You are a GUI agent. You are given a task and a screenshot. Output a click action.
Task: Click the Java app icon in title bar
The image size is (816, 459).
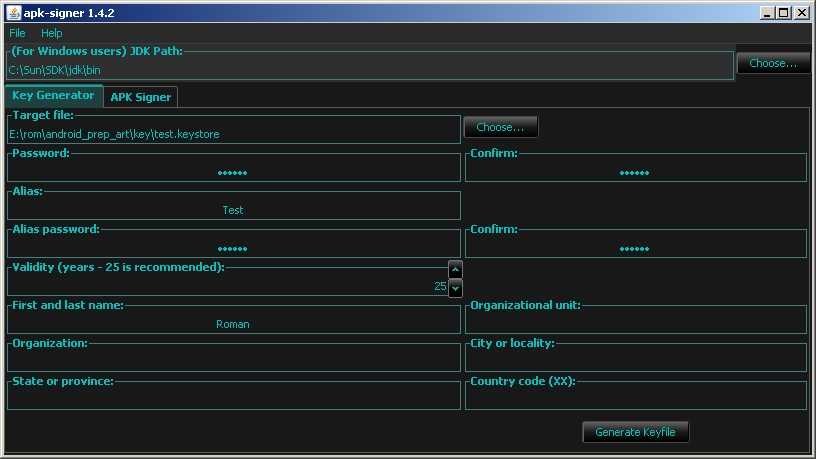point(11,12)
